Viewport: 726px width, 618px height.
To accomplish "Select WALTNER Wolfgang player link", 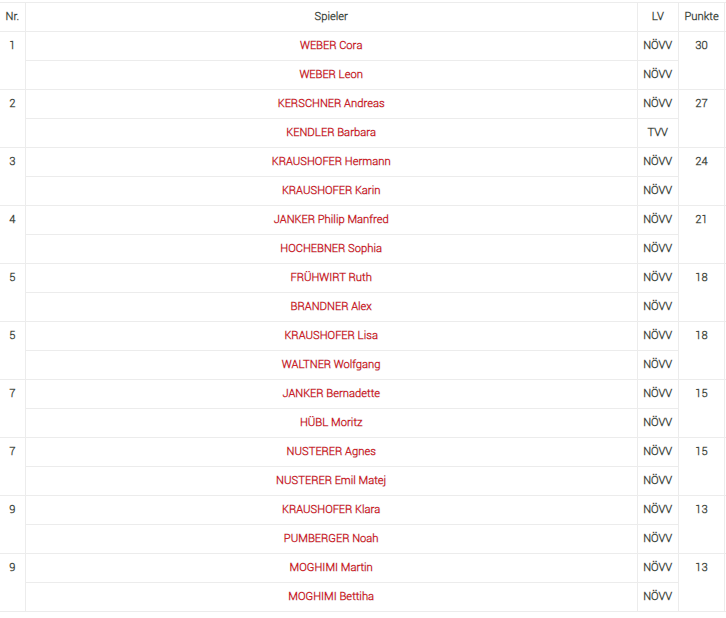I will (x=331, y=364).
